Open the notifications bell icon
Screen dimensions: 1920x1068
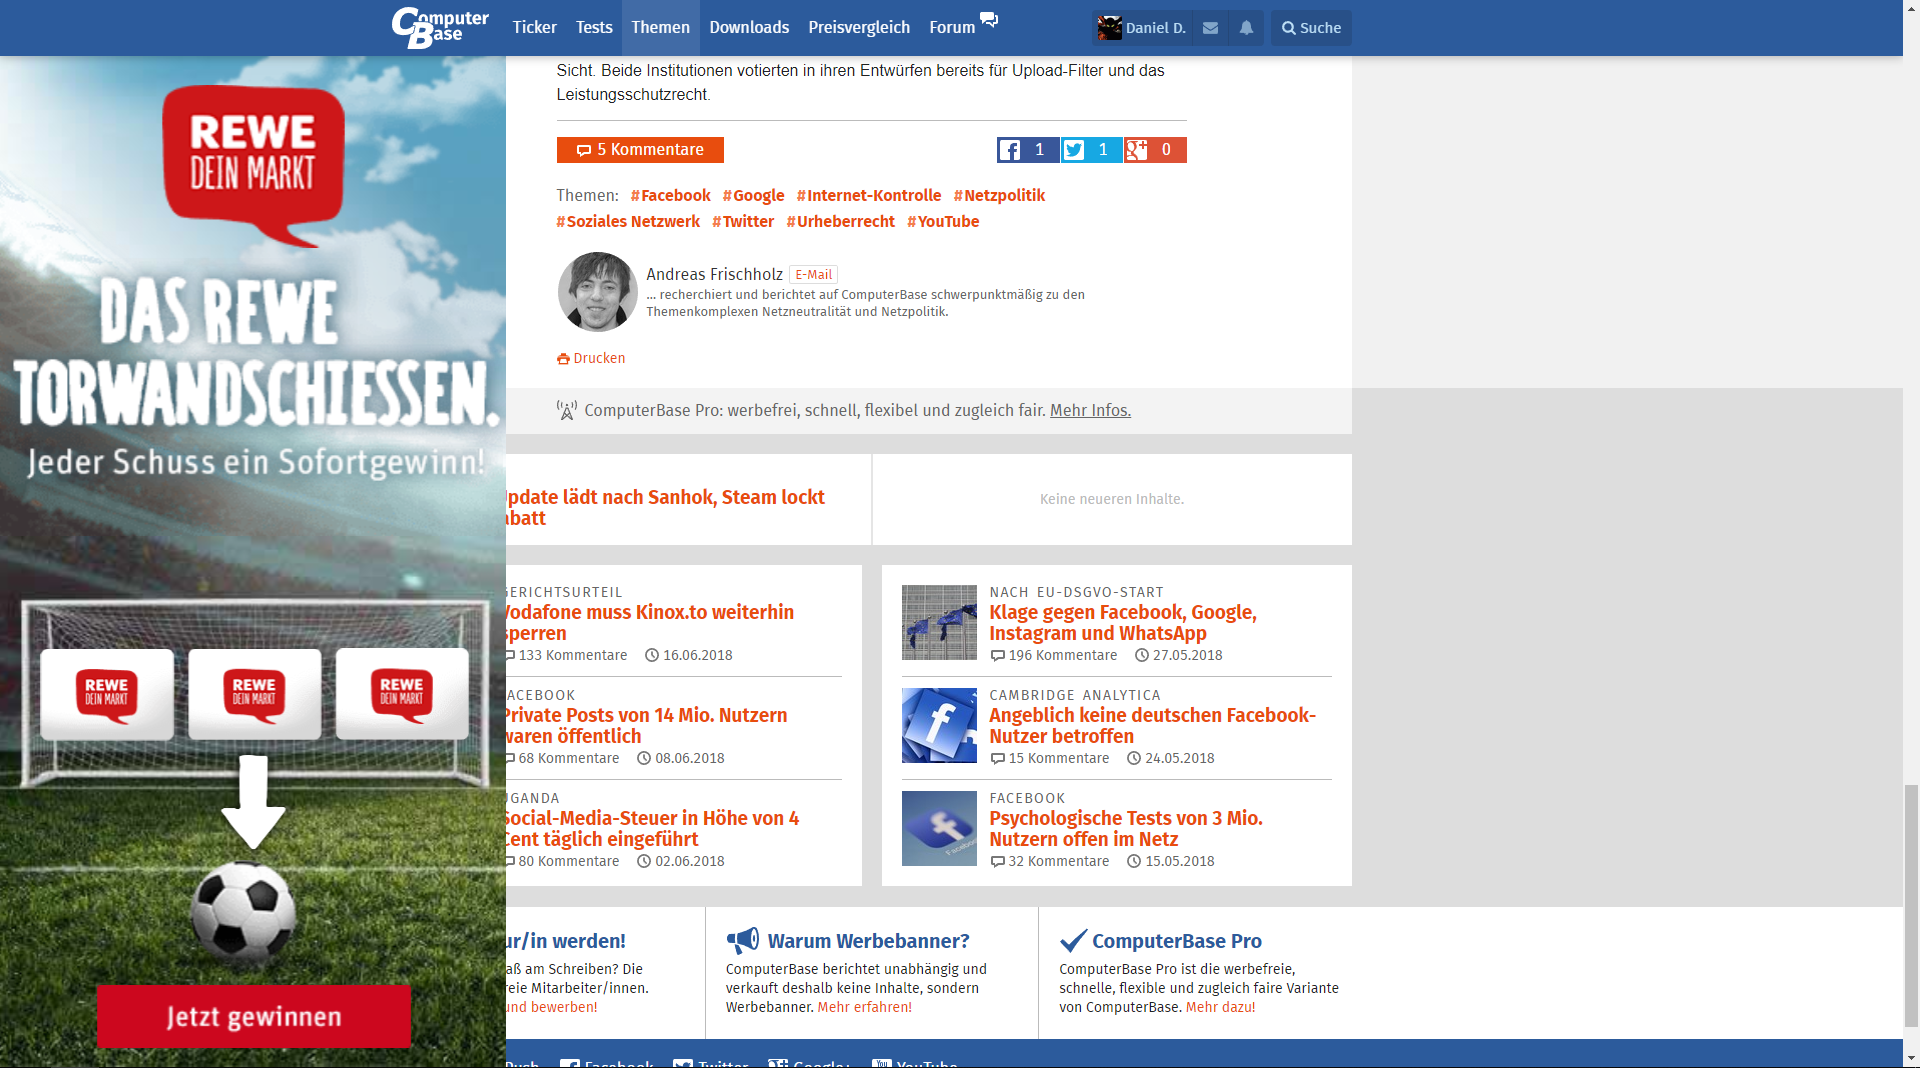click(1246, 28)
